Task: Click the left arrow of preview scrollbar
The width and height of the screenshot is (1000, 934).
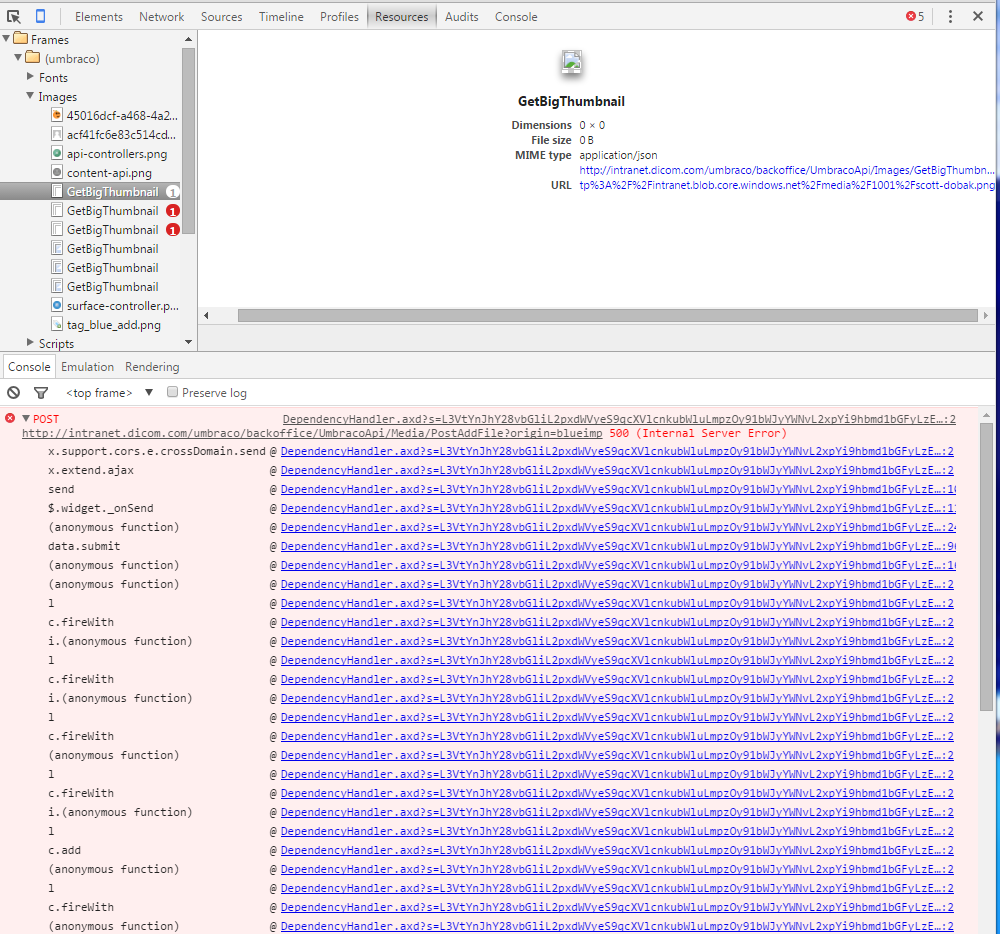Action: (206, 316)
